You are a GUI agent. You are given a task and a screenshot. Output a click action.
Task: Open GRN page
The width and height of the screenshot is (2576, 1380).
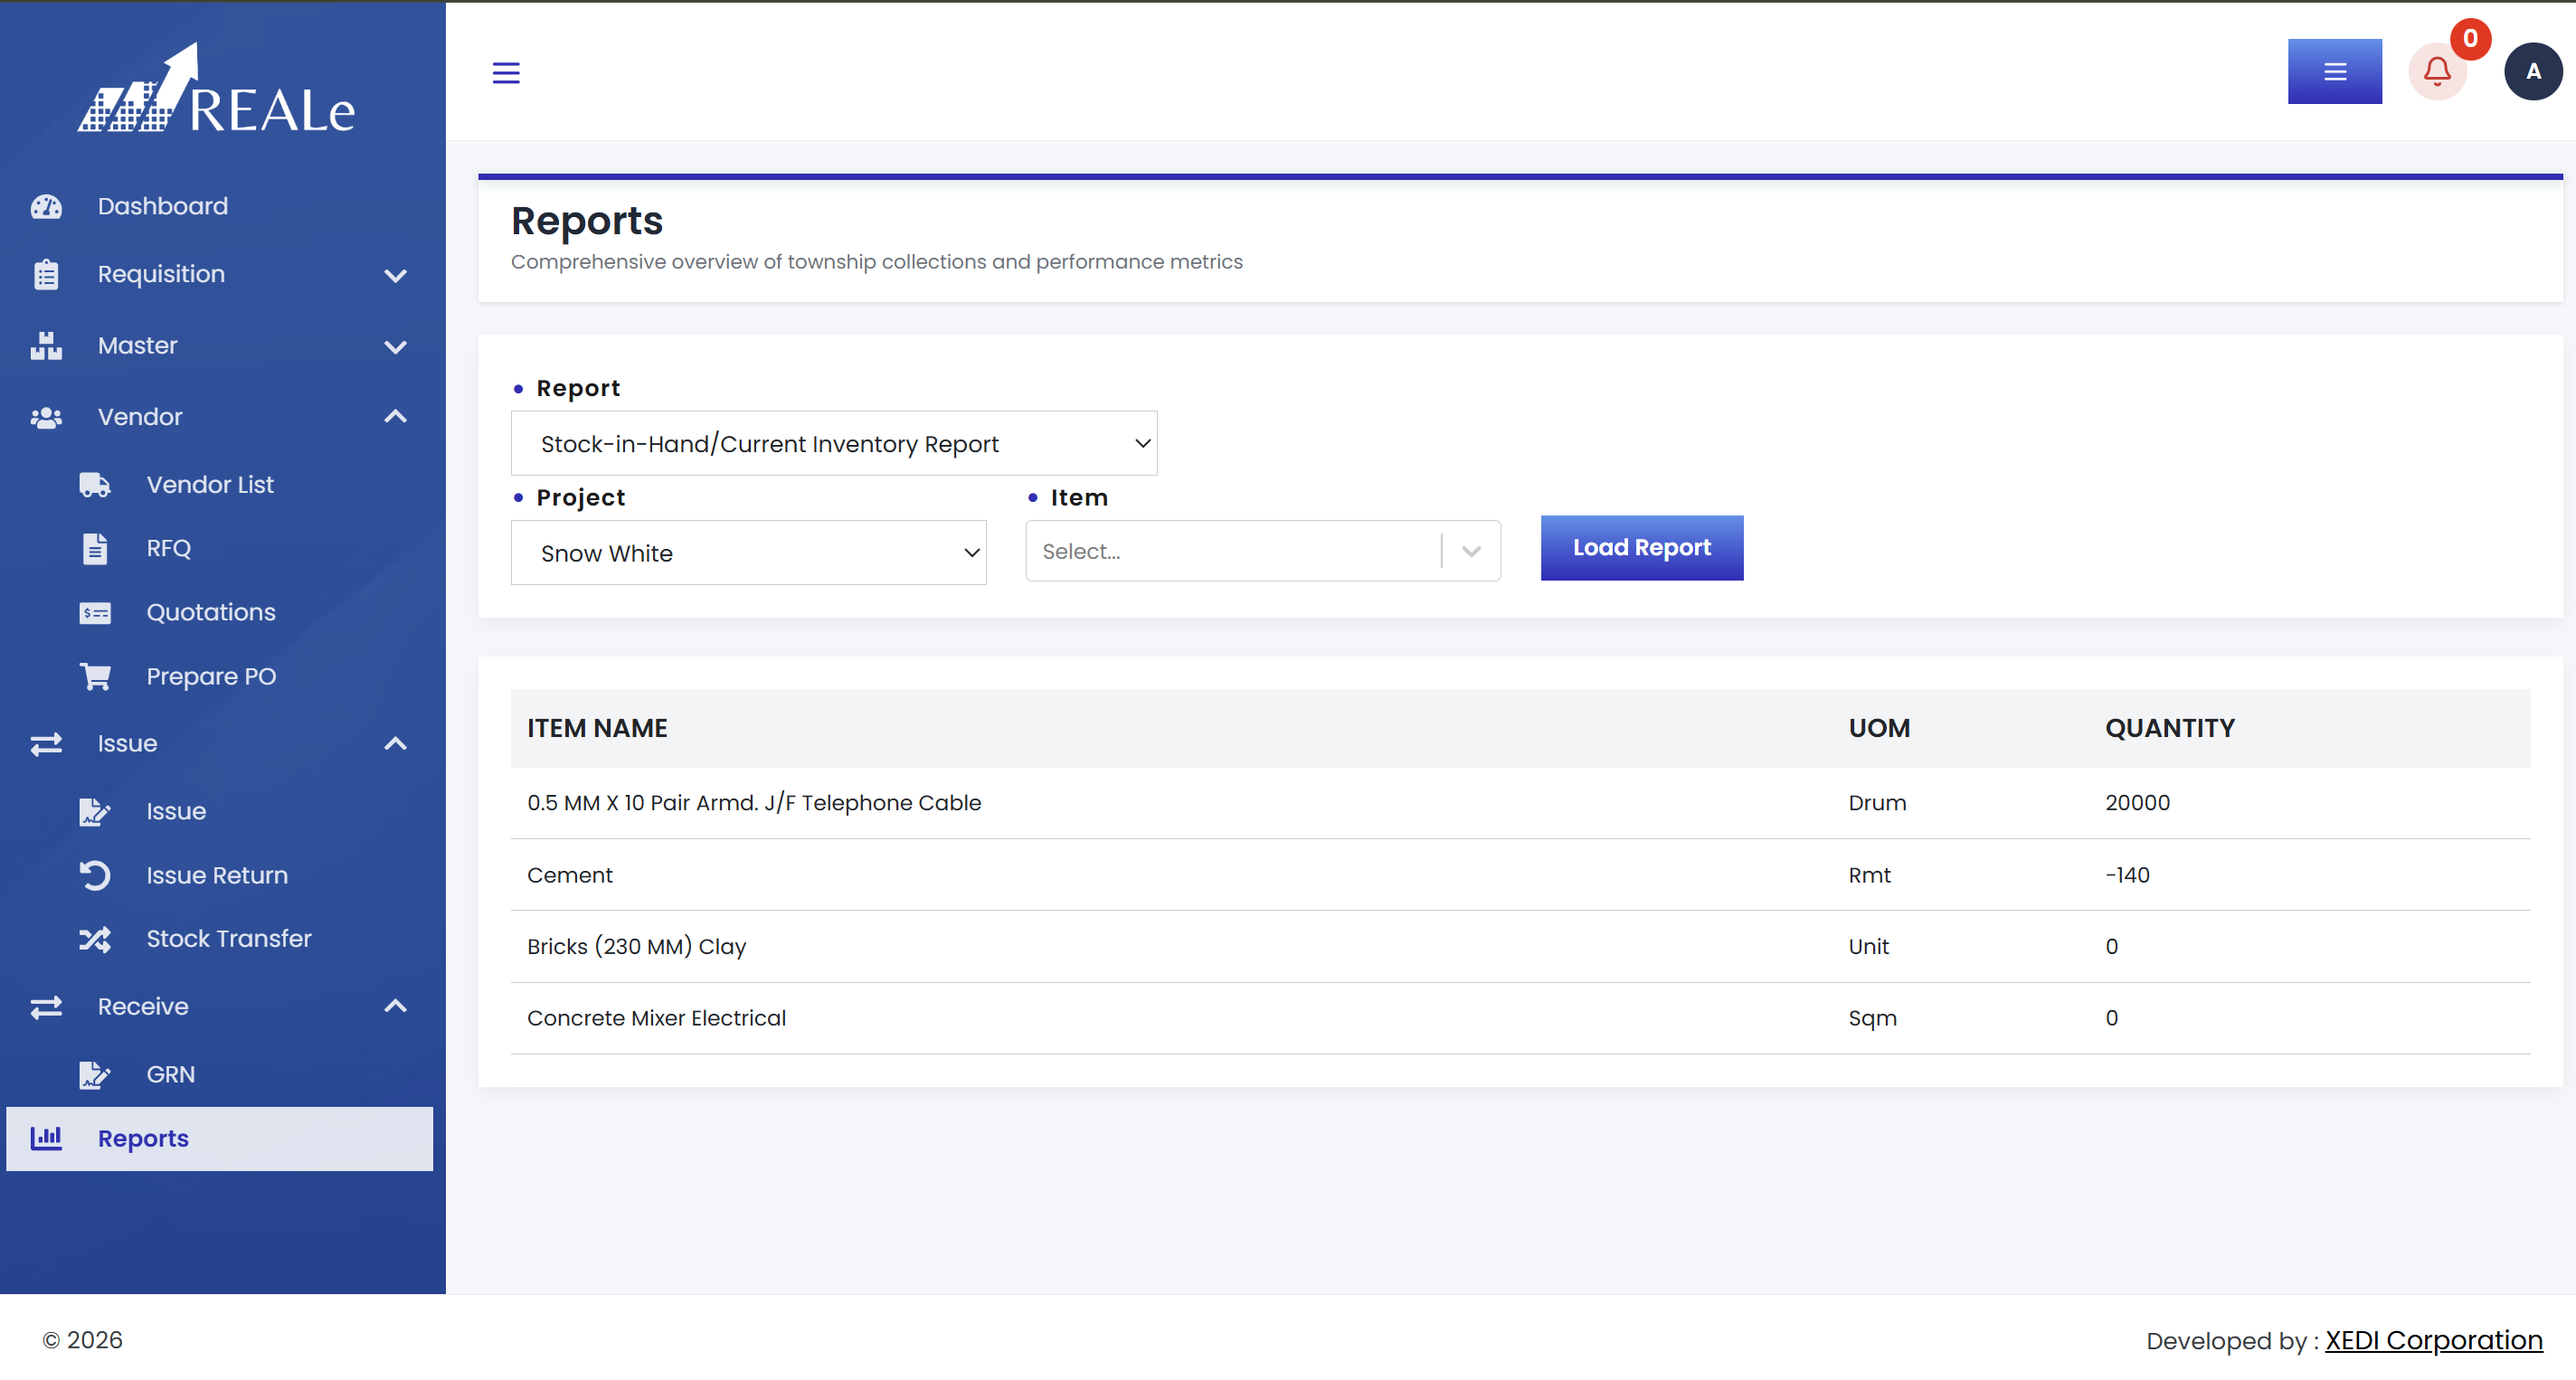click(171, 1074)
